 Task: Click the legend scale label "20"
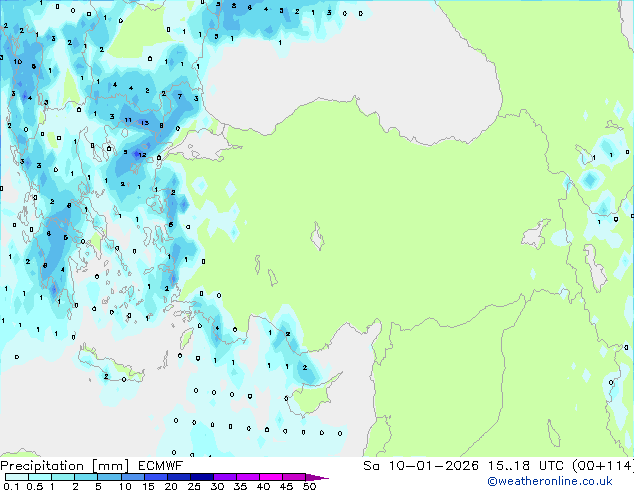click(x=171, y=486)
